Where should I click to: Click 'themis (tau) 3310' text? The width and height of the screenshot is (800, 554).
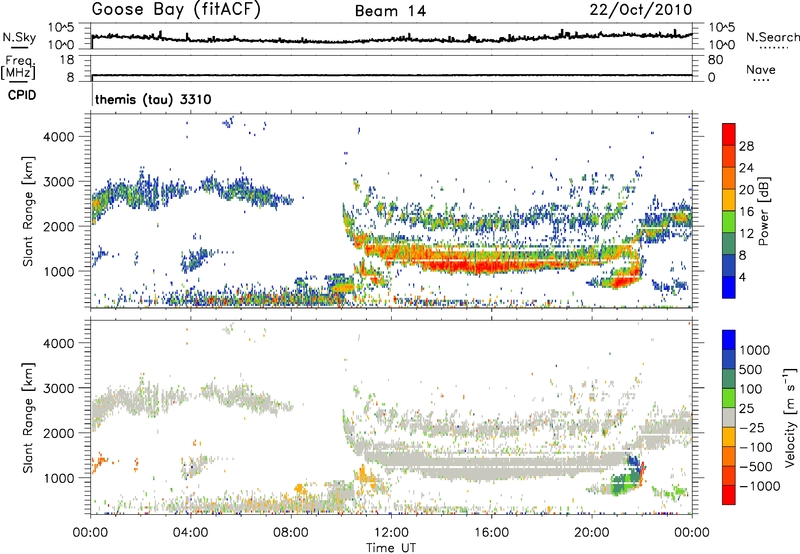[153, 99]
